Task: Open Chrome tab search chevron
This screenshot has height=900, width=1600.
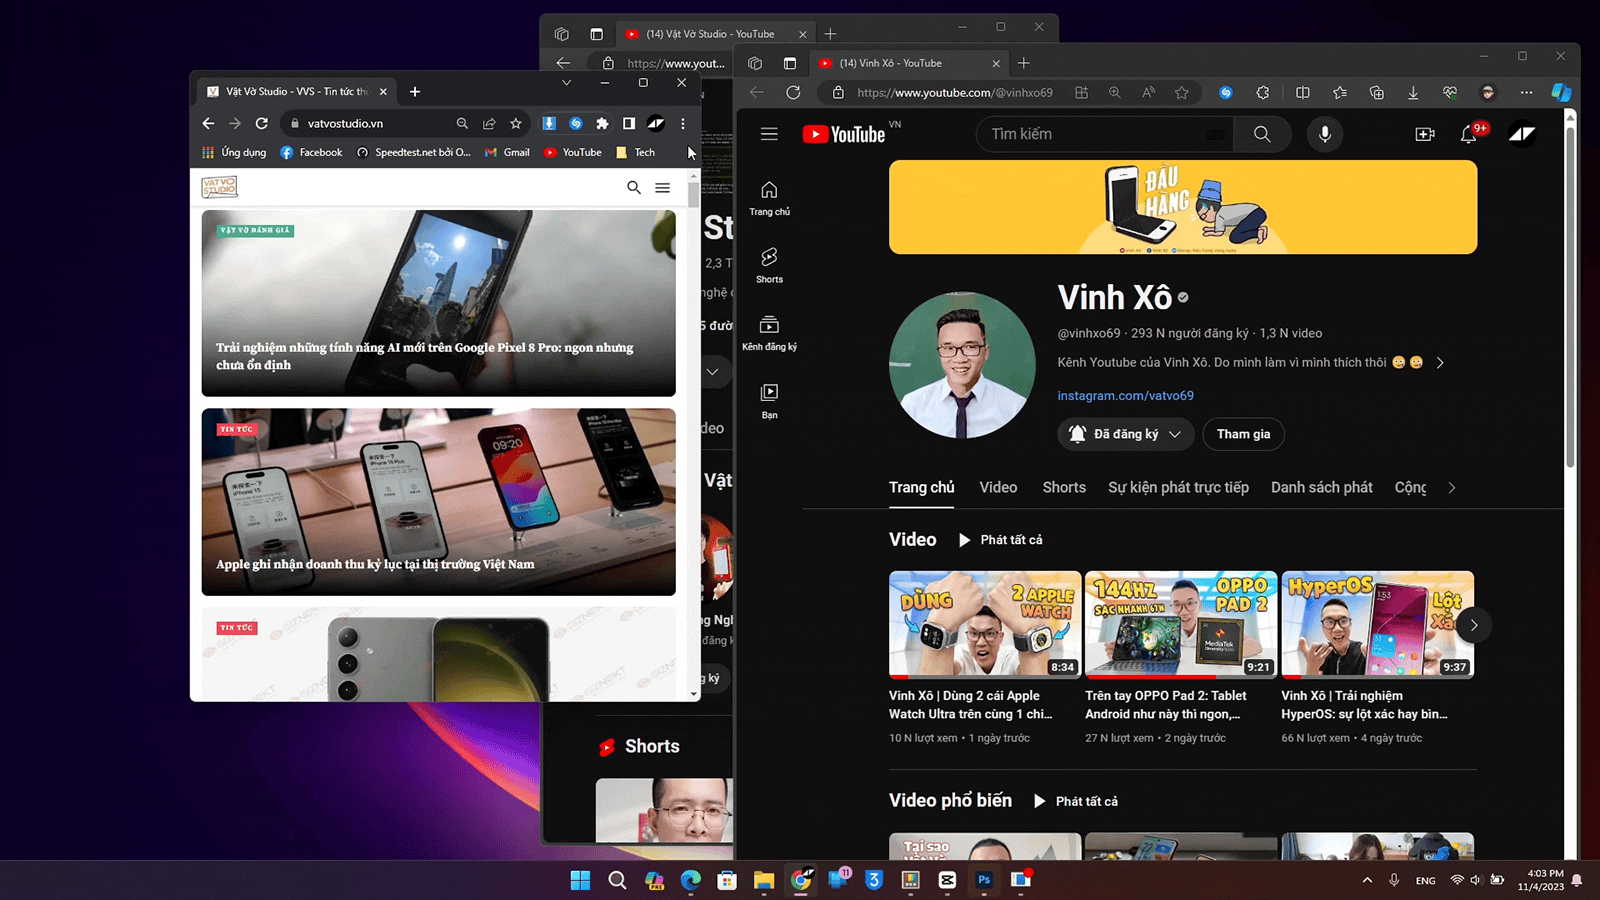Action: click(566, 83)
